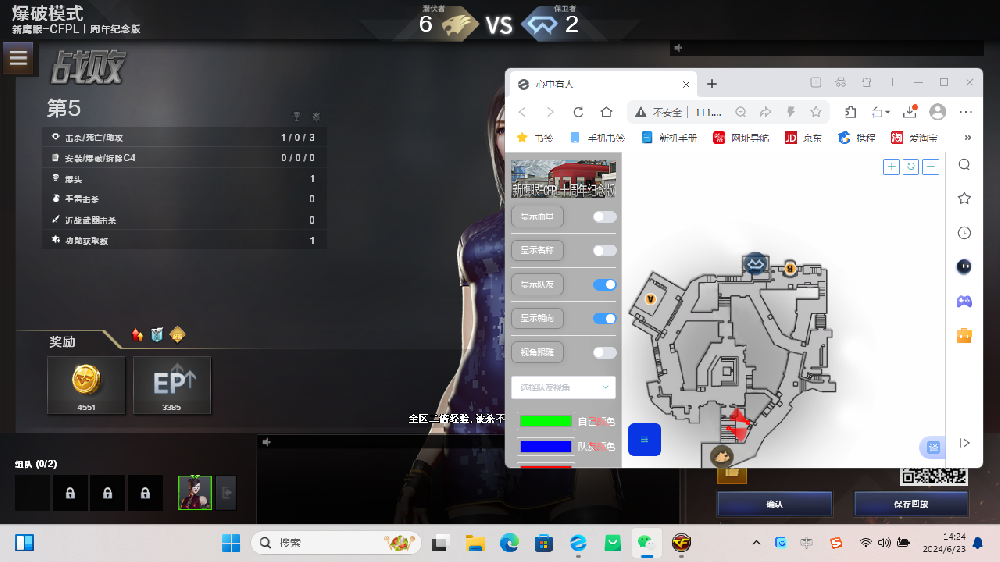Open the browser profile avatar
This screenshot has width=1000, height=562.
[938, 112]
